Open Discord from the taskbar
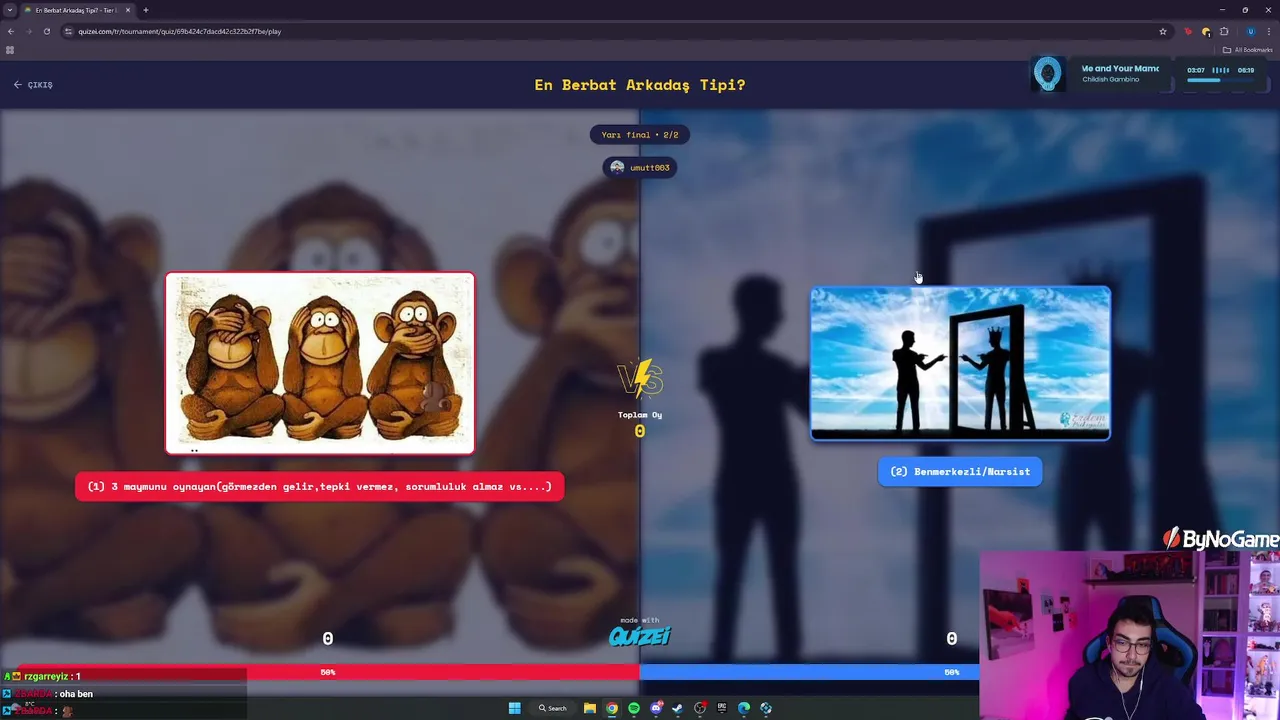This screenshot has width=1280, height=720. click(656, 708)
